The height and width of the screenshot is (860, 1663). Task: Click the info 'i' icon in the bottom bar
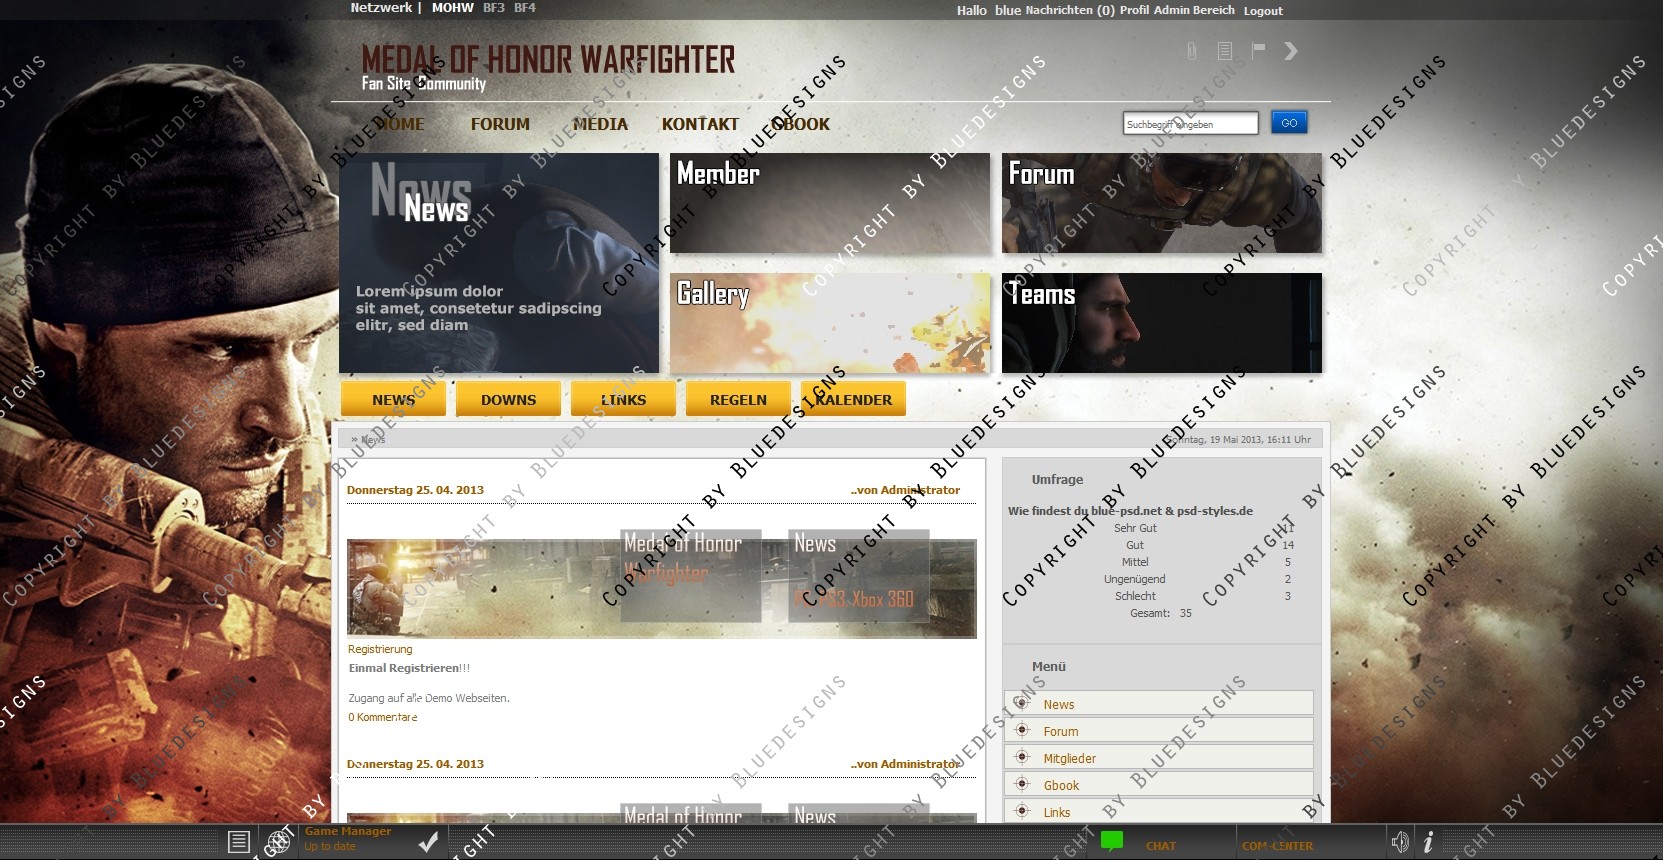1428,842
